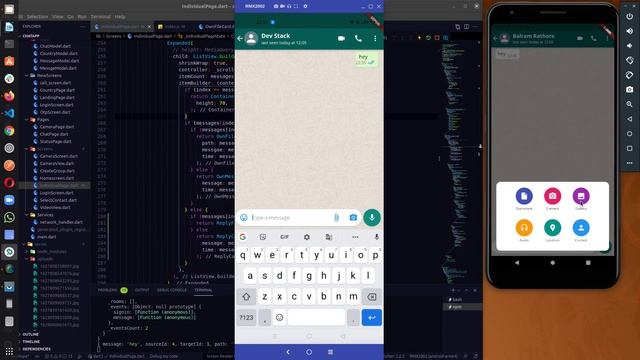Tap the green microphone record button
The height and width of the screenshot is (360, 640).
(372, 218)
